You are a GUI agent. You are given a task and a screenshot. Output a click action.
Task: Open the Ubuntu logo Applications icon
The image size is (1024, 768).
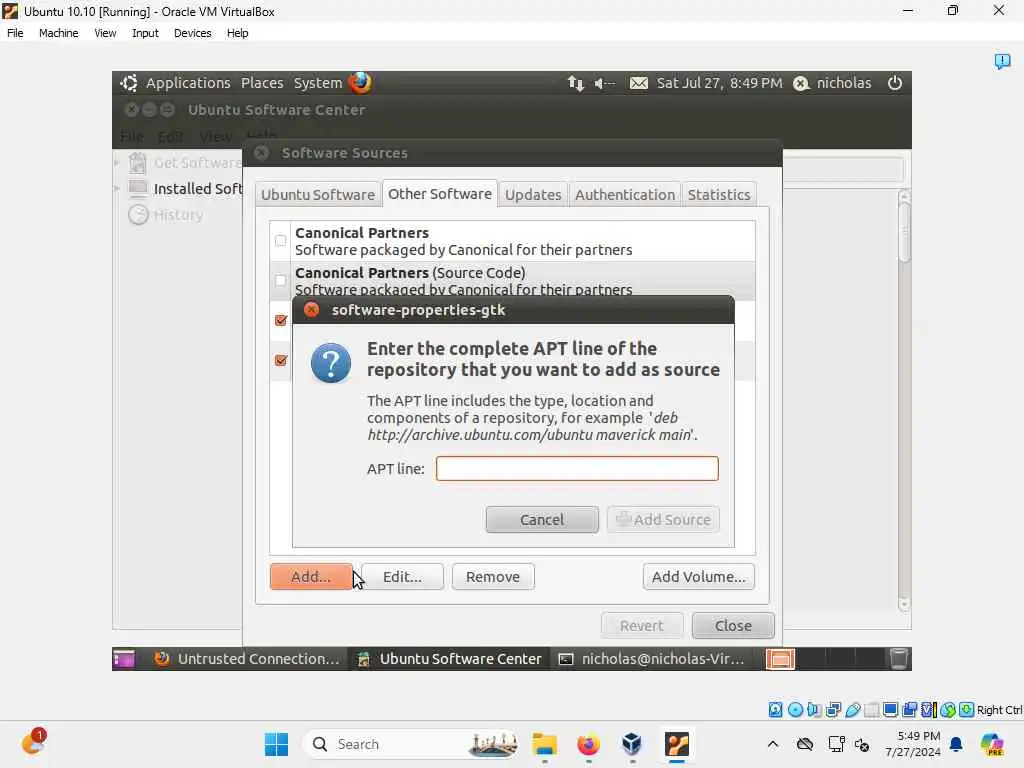pos(129,83)
